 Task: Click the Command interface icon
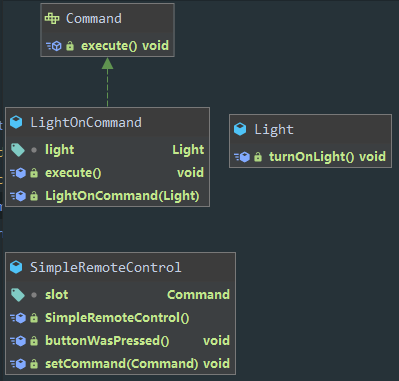[x=52, y=18]
